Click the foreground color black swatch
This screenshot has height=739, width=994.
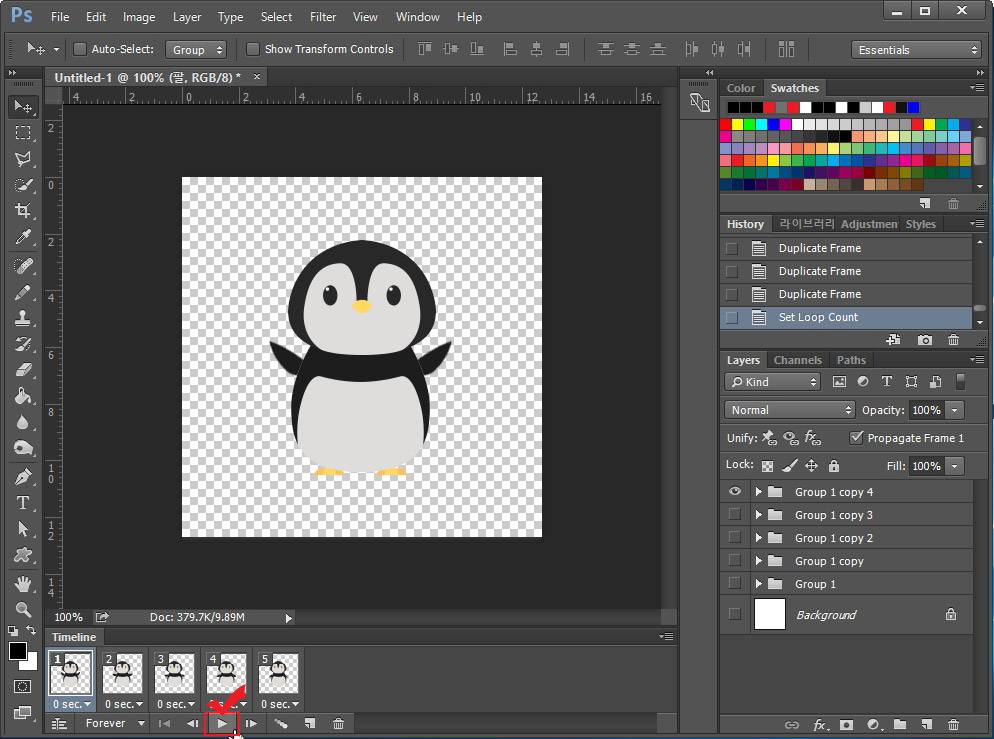coord(17,651)
